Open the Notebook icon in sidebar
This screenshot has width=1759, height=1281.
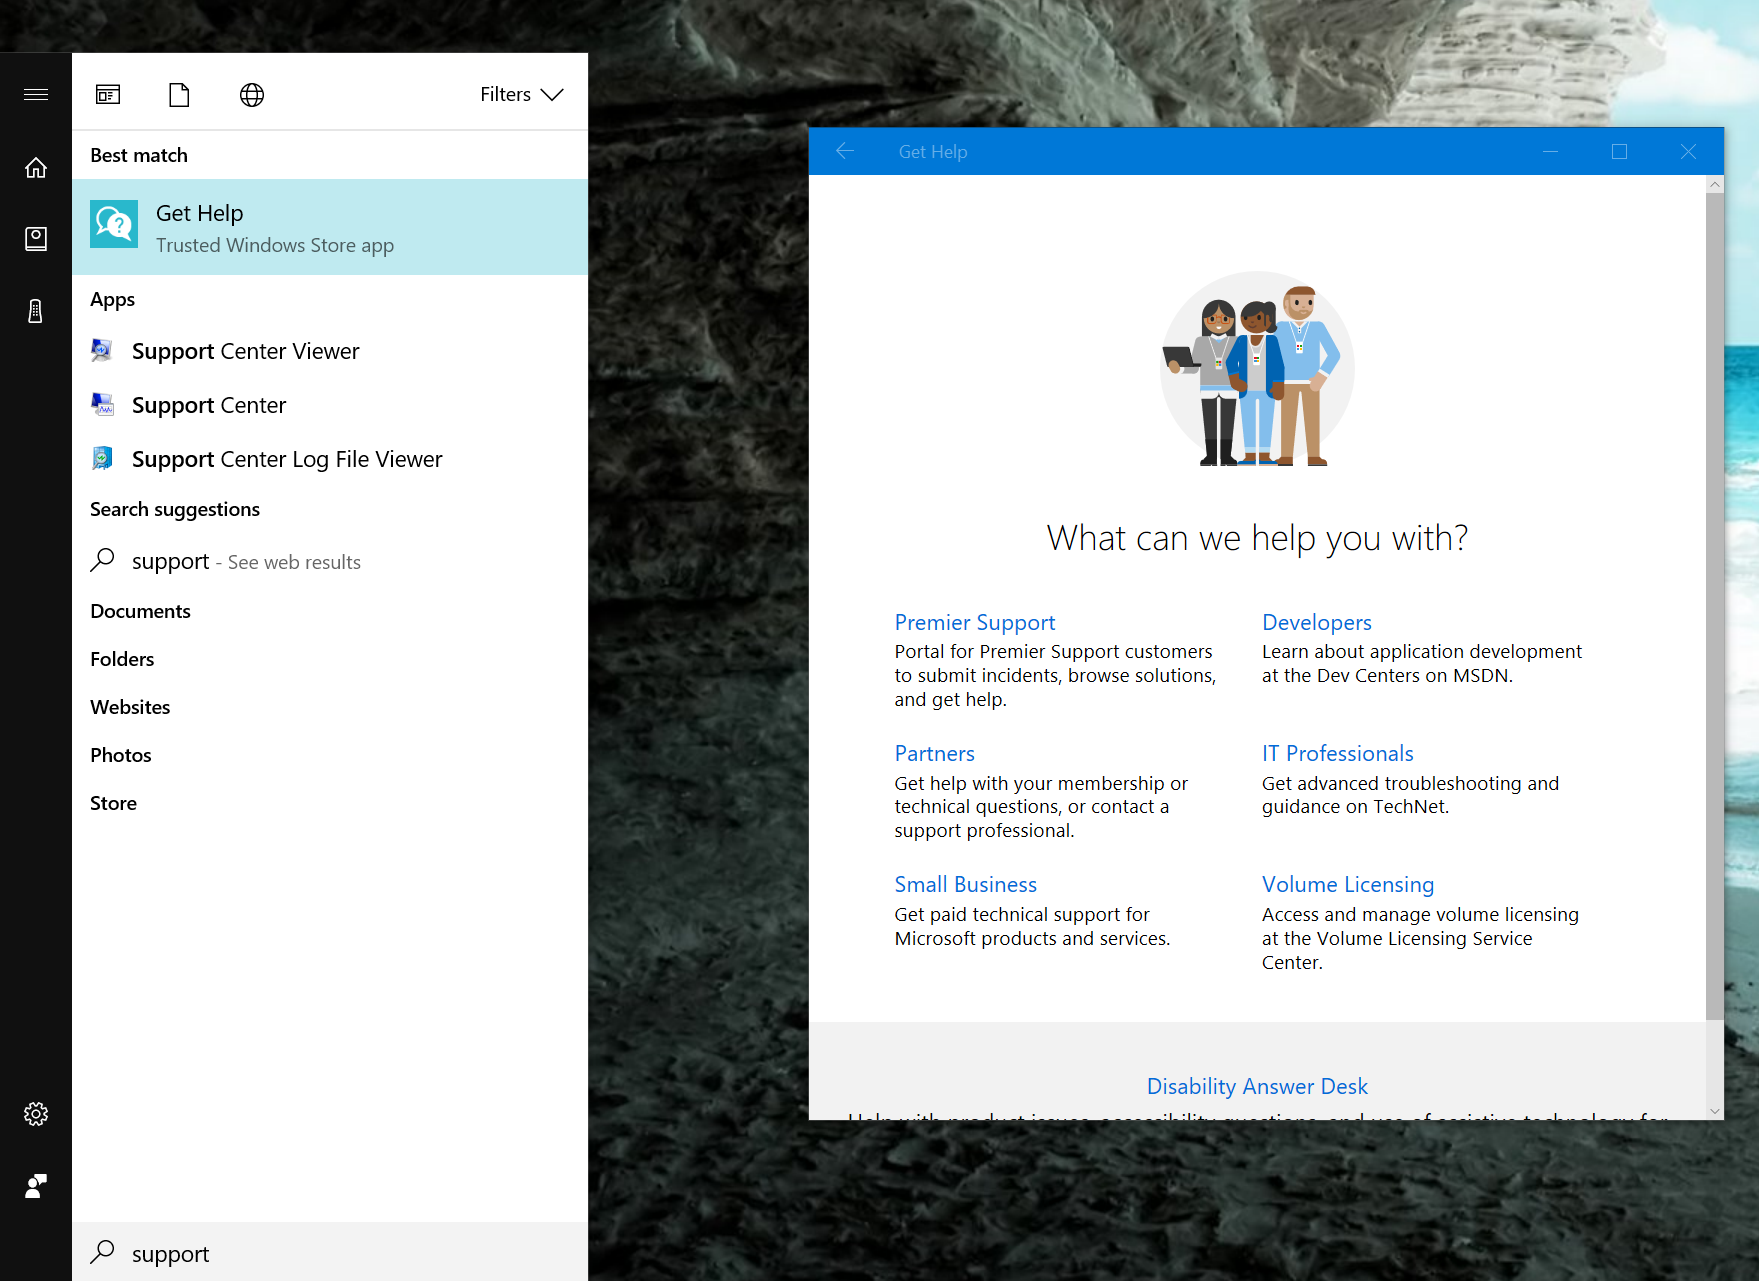(36, 238)
